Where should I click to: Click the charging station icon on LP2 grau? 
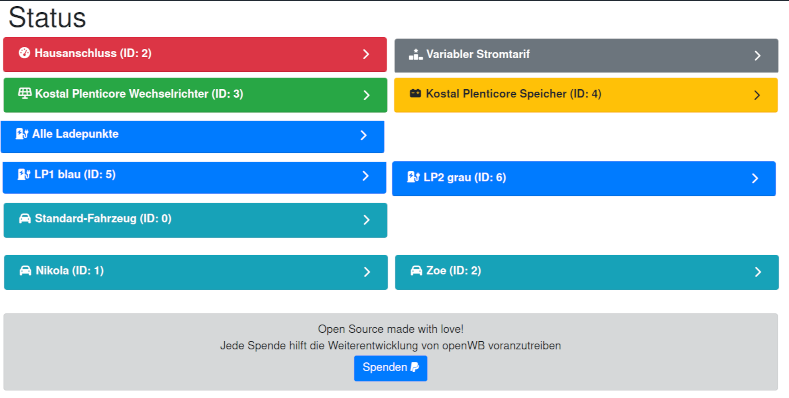[413, 177]
